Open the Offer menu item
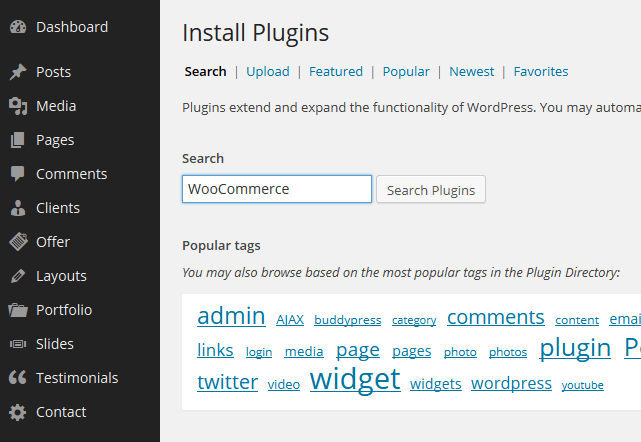The height and width of the screenshot is (442, 641). click(53, 242)
